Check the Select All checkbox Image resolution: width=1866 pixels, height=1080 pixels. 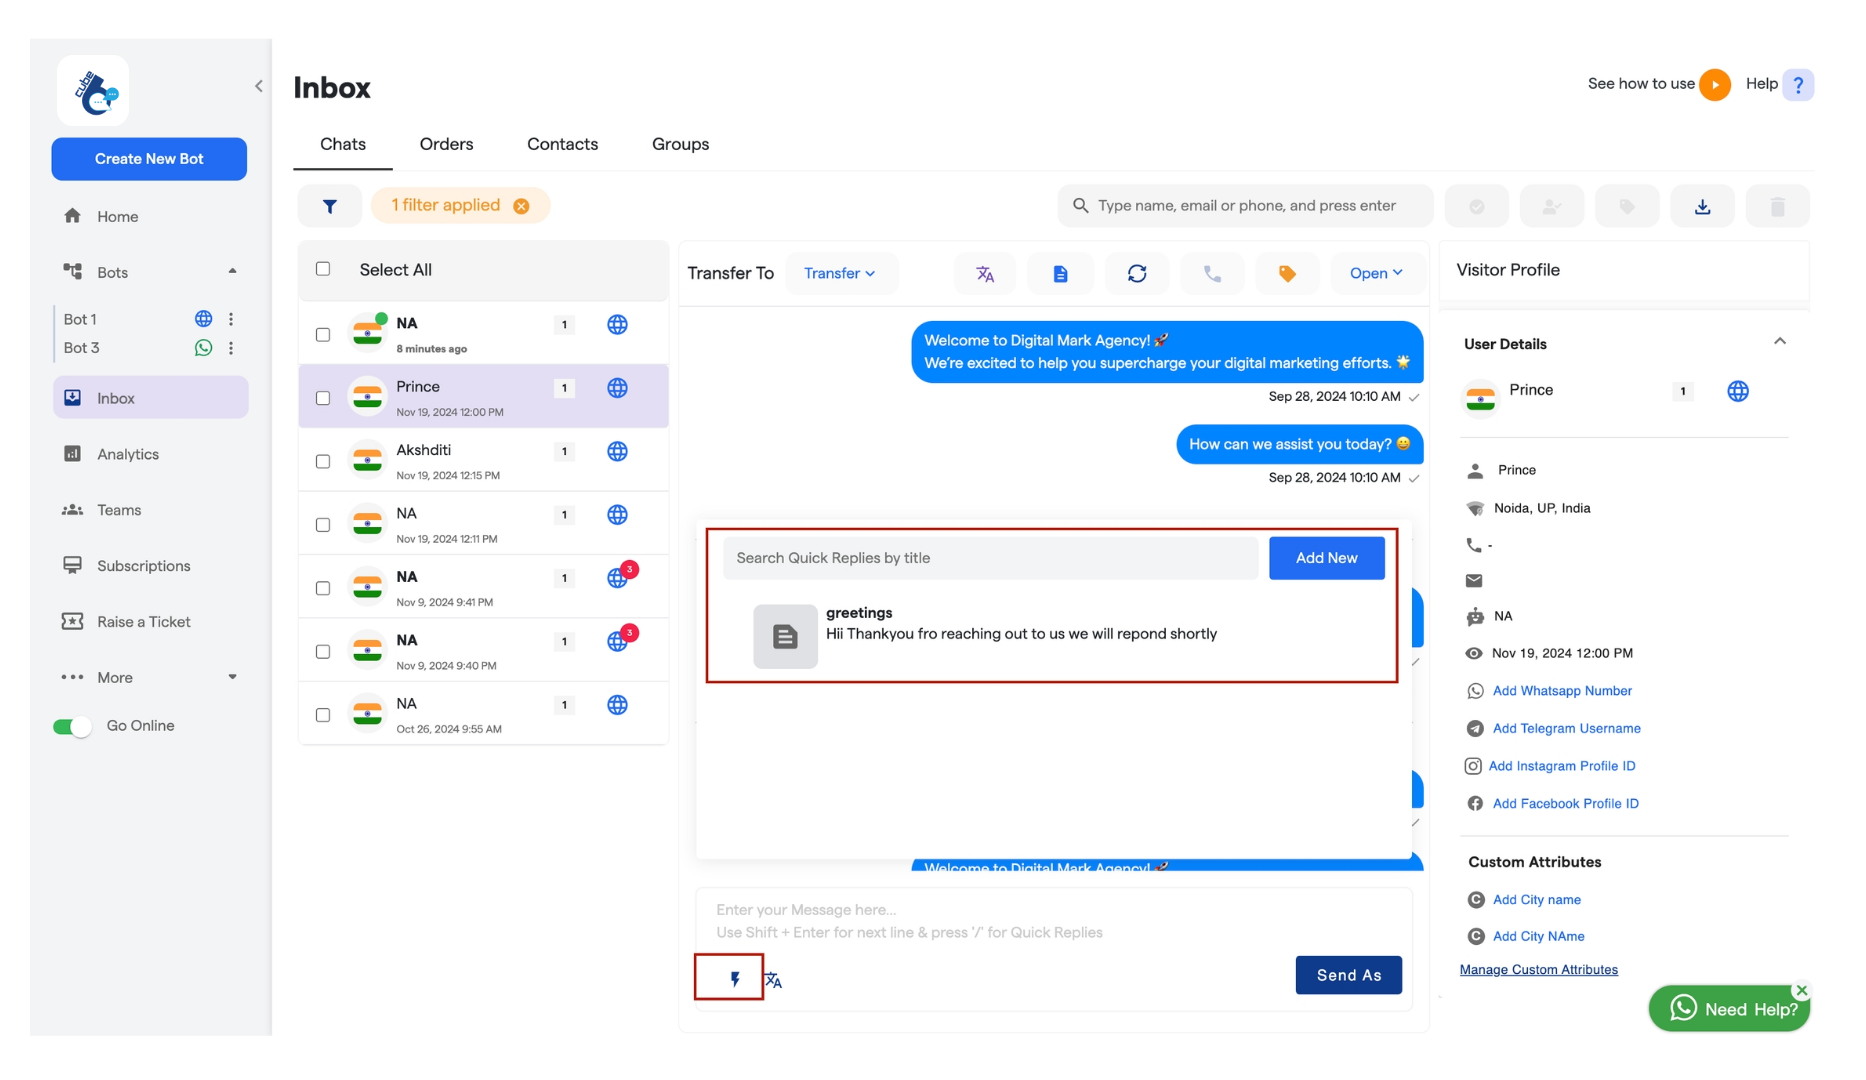click(x=323, y=269)
